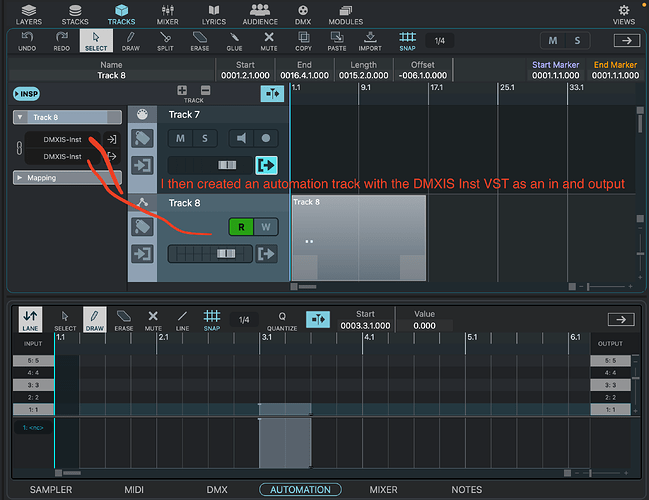This screenshot has width=649, height=500.
Task: Toggle the follow-playhead button above tracks
Action: tap(272, 94)
